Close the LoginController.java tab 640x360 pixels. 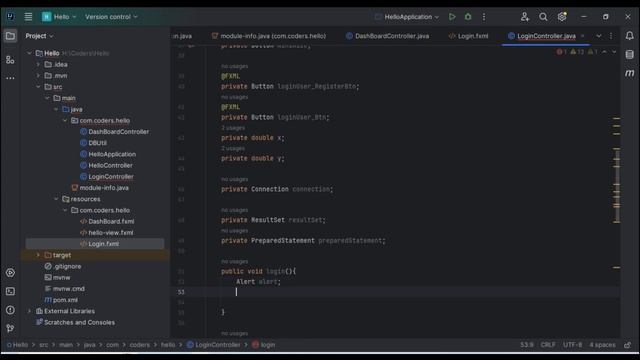pyautogui.click(x=582, y=36)
